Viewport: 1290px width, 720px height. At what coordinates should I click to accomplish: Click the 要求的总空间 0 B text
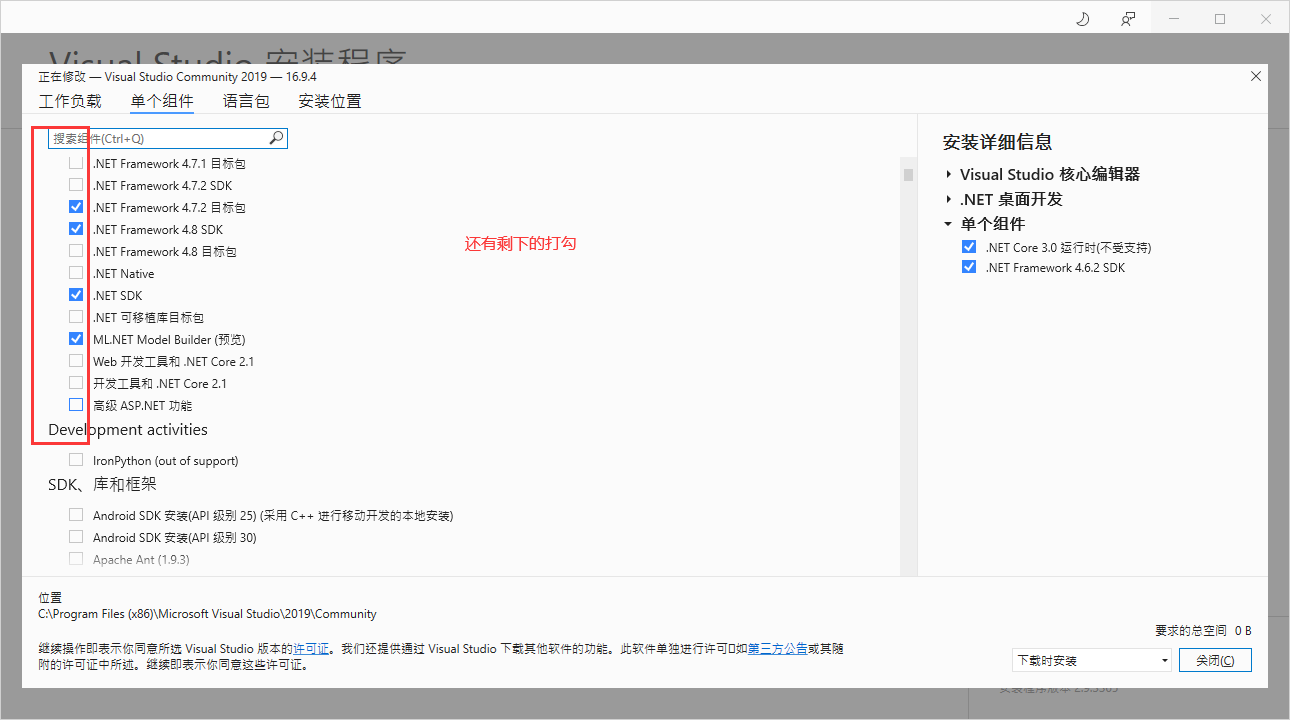coord(1203,631)
